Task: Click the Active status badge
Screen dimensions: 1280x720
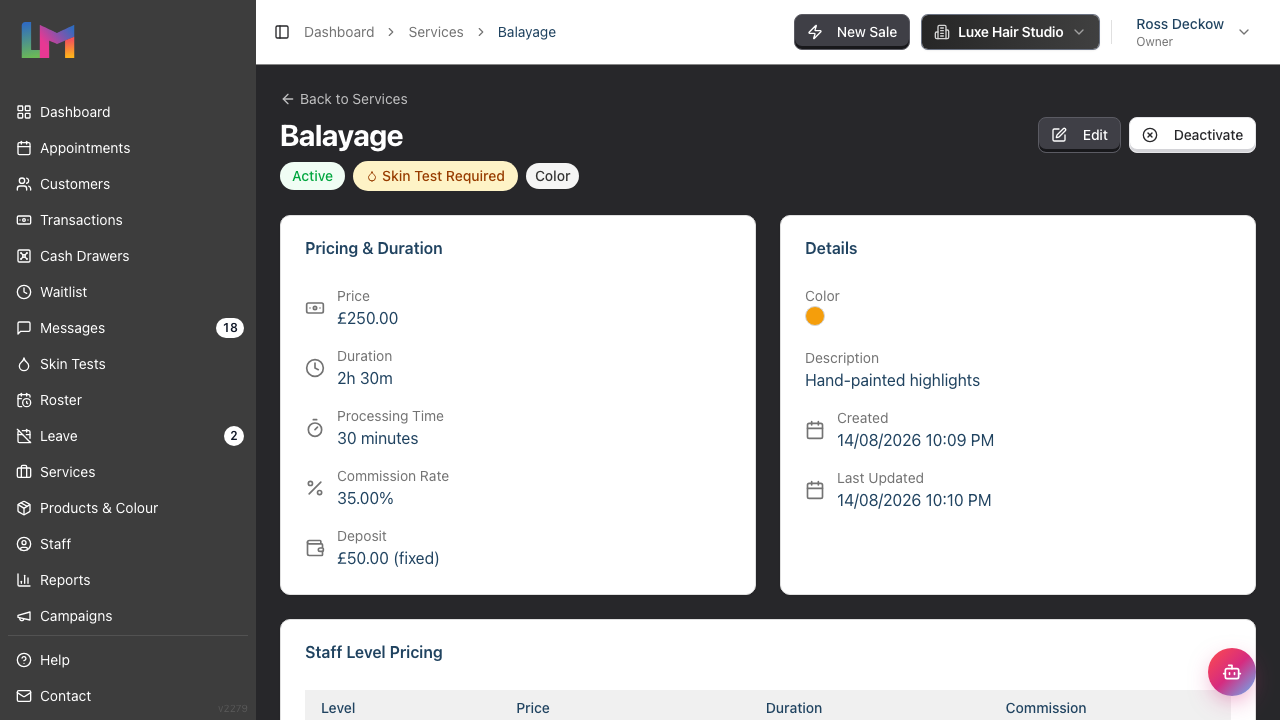Action: coord(312,176)
